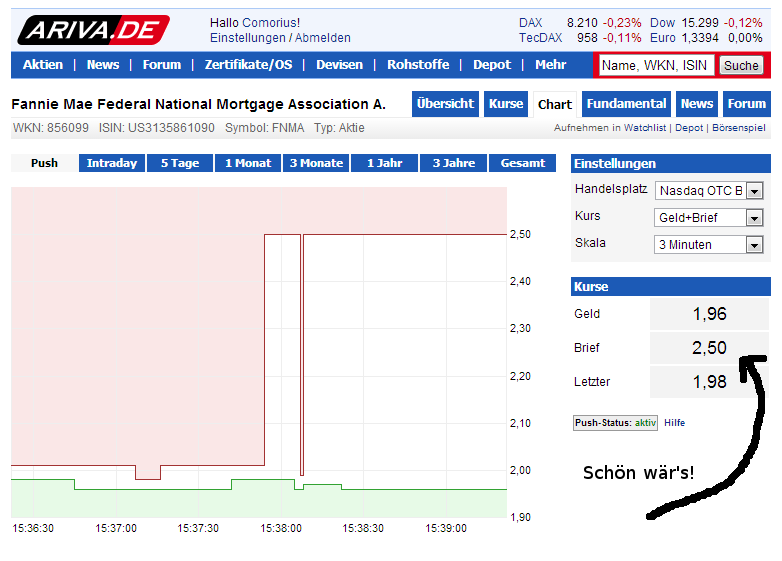Switch to the stock News tab

pos(697,104)
